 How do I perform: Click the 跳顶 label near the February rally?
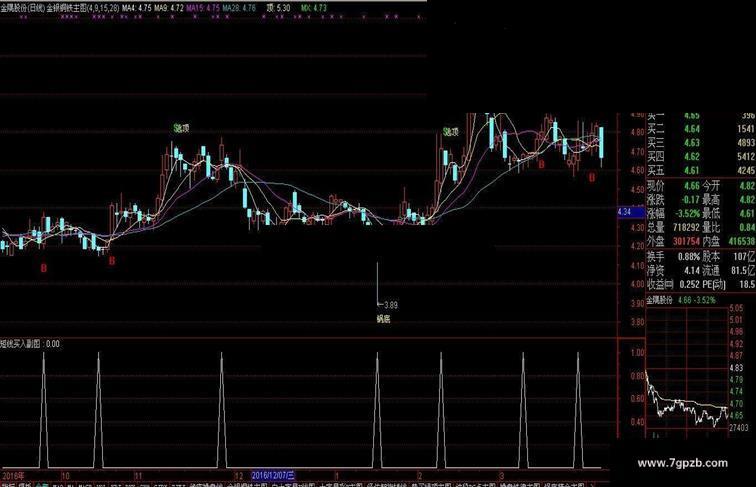pyautogui.click(x=451, y=132)
